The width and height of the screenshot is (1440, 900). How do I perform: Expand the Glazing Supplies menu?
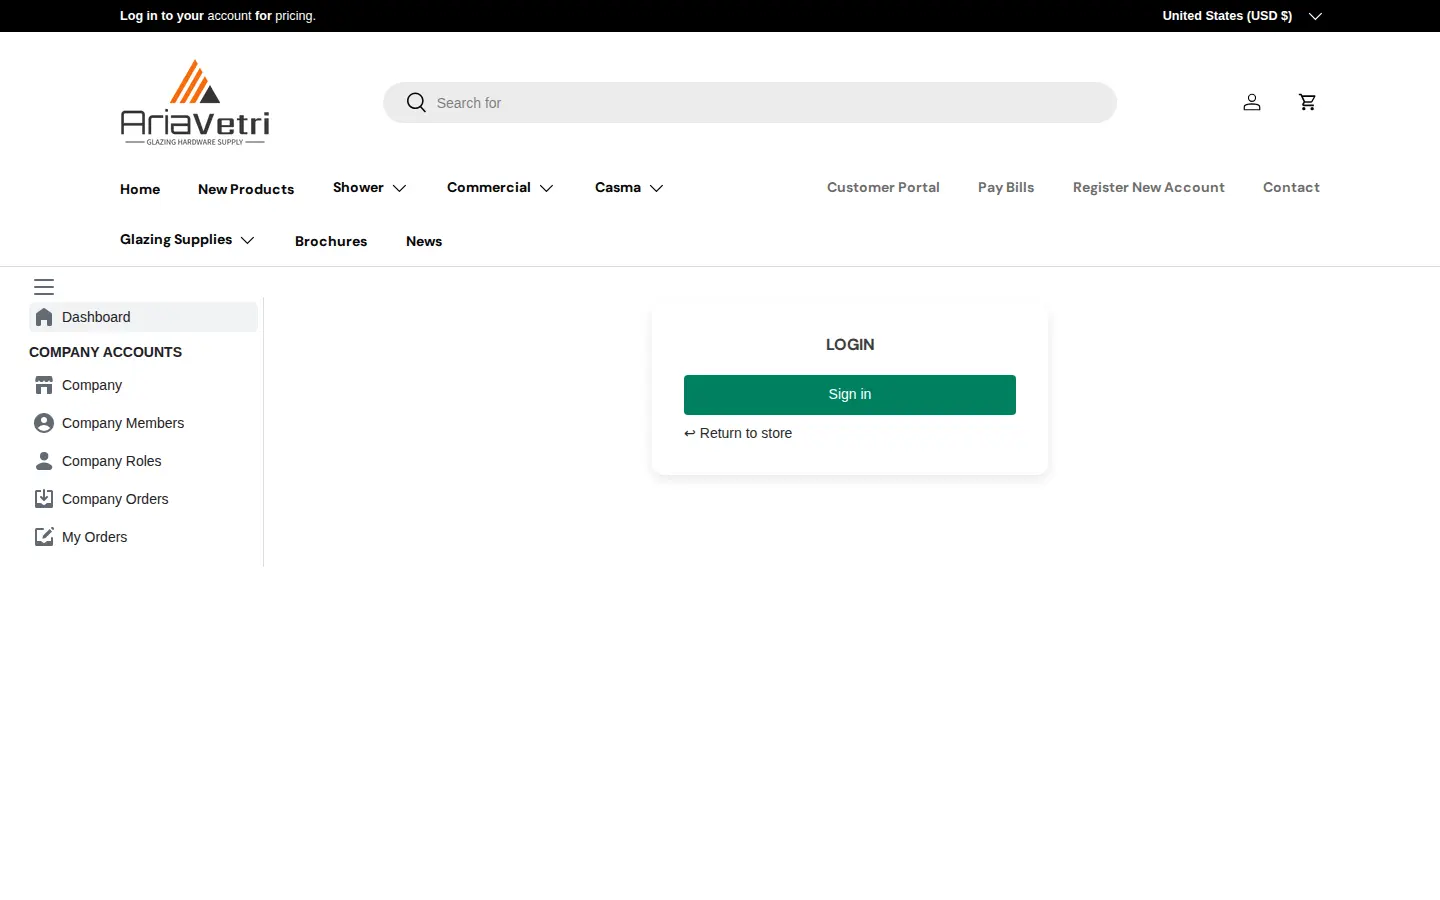[x=187, y=240]
